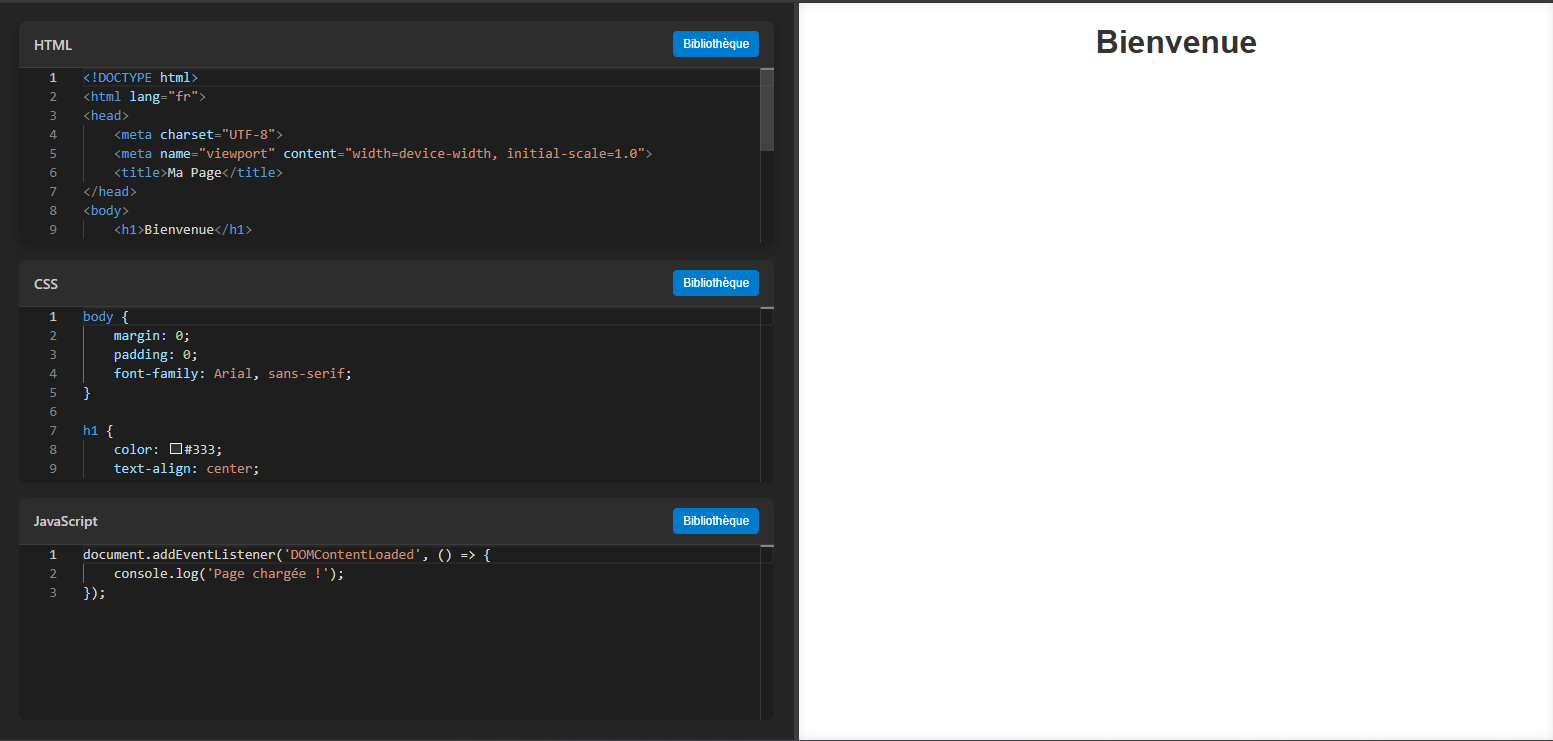Click the Bienvenue heading in the preview
The image size is (1553, 741).
(1175, 42)
